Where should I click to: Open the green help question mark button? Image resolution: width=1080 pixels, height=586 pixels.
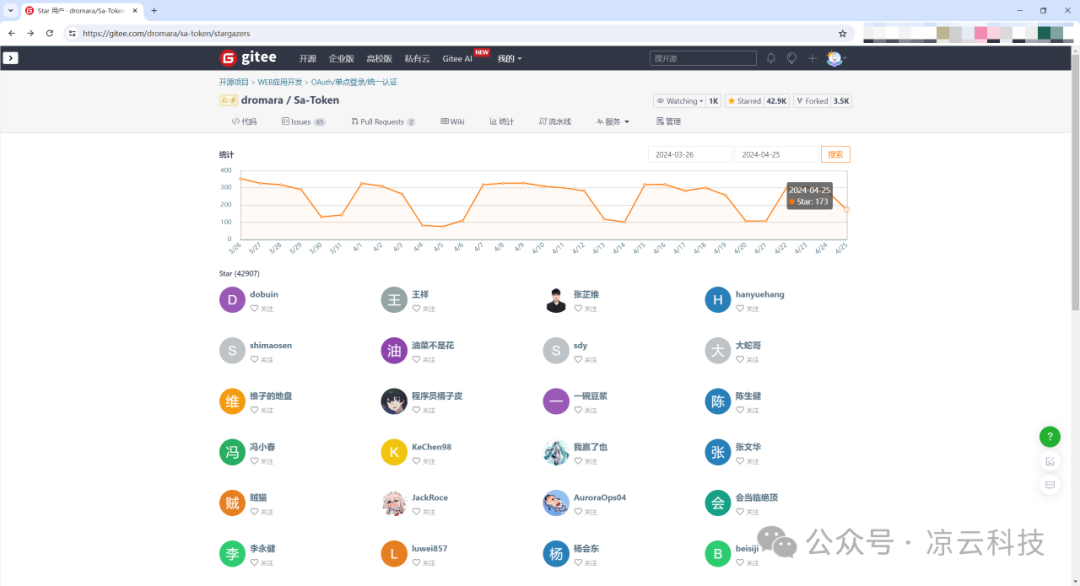tap(1050, 437)
